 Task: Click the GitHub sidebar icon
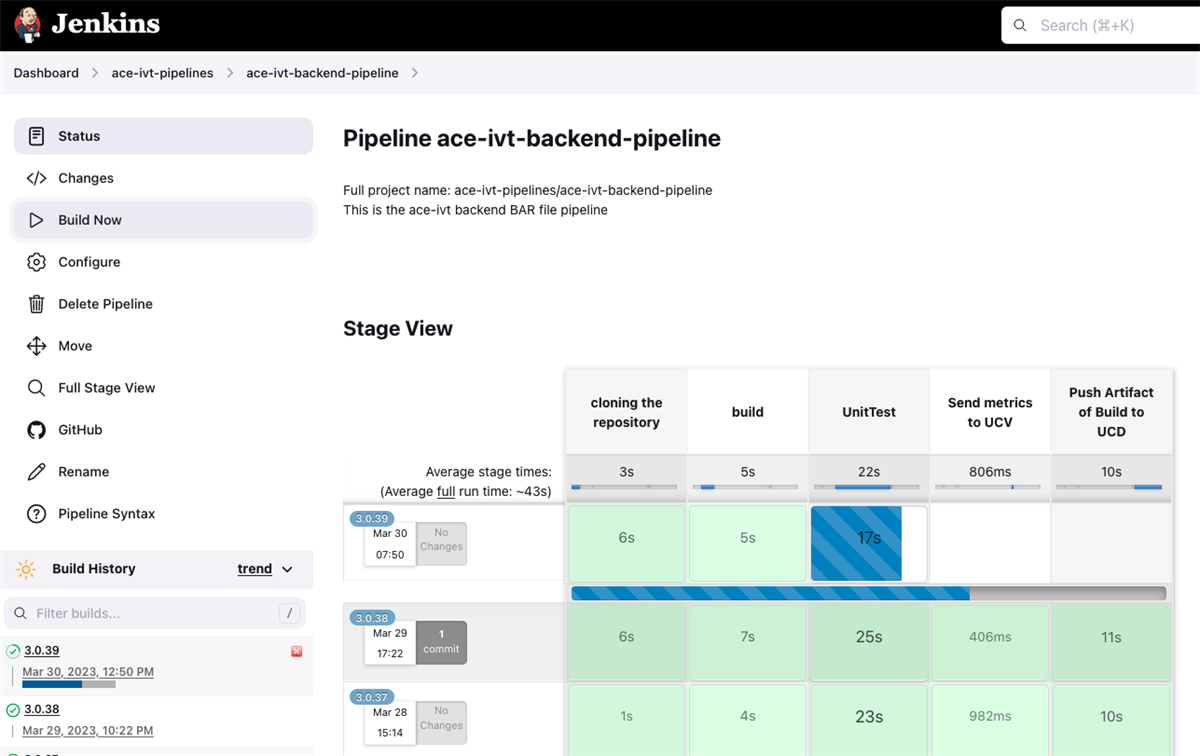click(x=36, y=430)
